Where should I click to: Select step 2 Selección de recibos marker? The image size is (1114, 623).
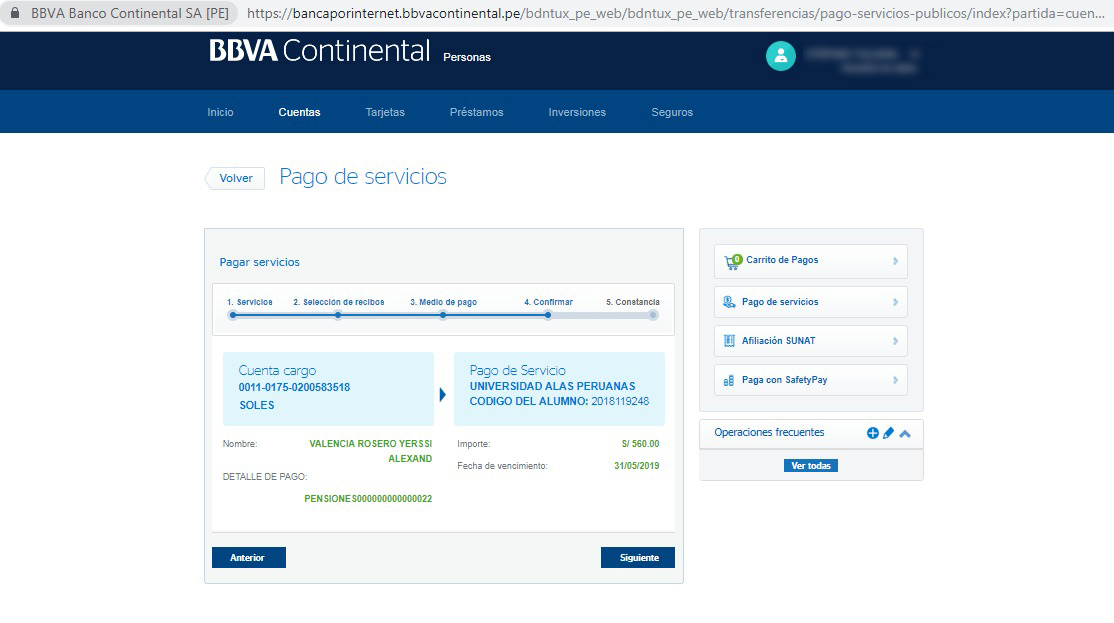pyautogui.click(x=338, y=315)
